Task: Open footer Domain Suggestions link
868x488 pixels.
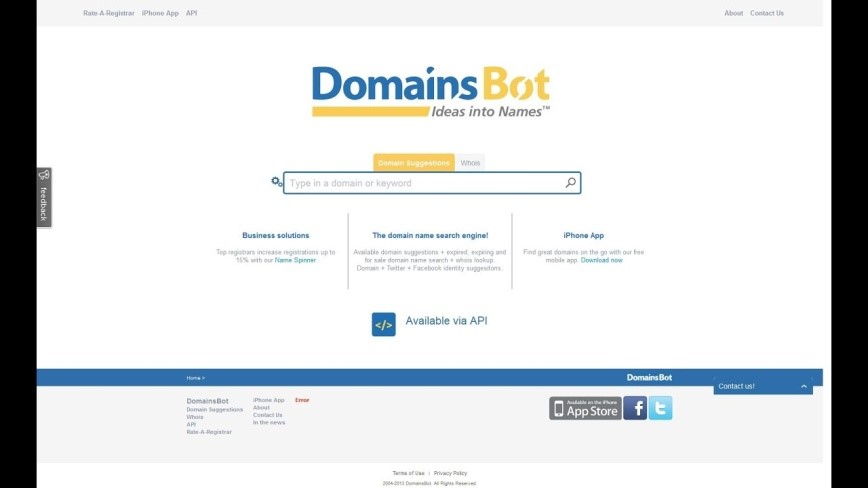Action: (x=215, y=409)
